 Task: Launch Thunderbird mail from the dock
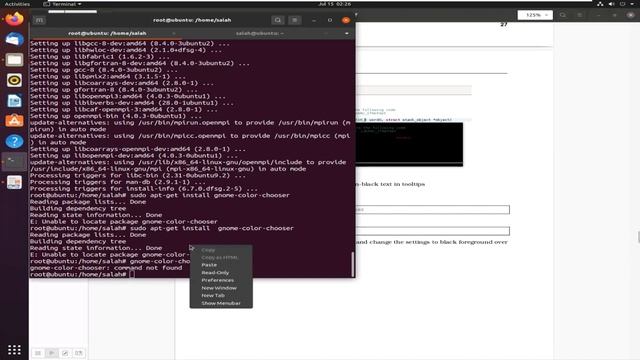14,40
